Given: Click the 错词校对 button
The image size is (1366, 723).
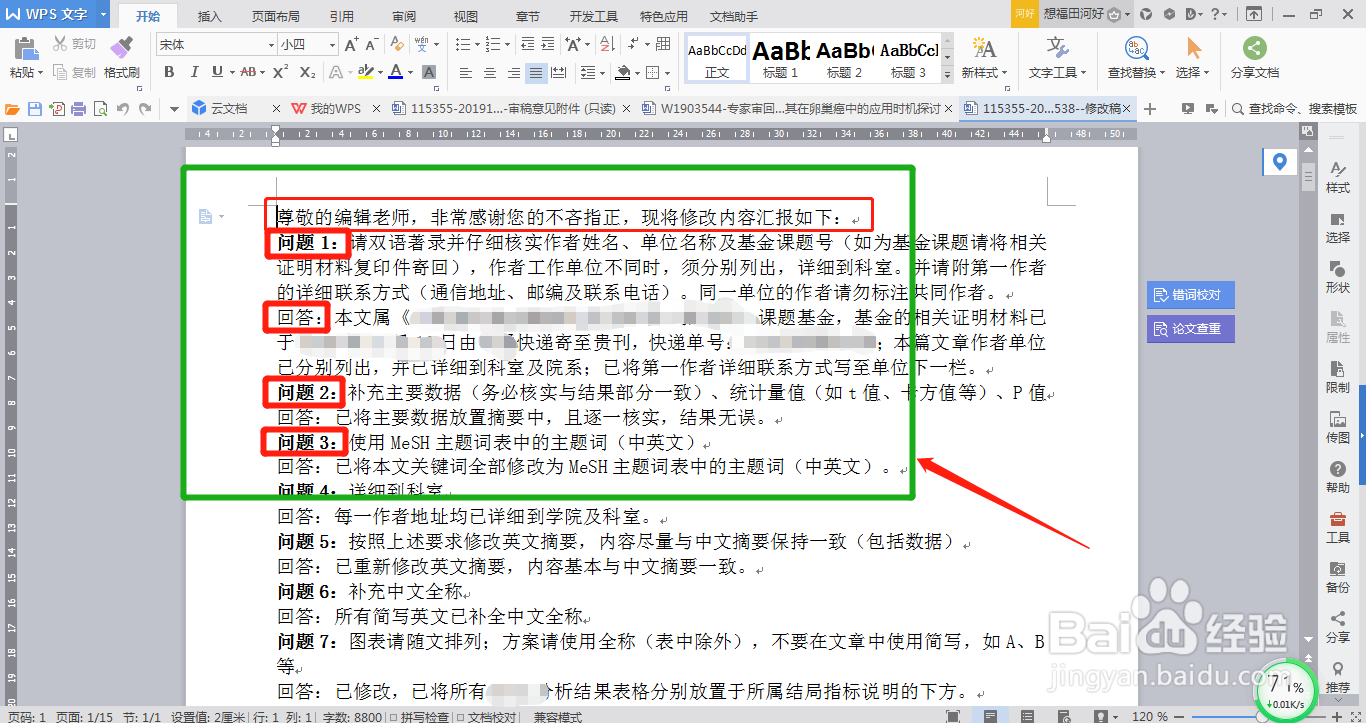Looking at the screenshot, I should click(1190, 294).
